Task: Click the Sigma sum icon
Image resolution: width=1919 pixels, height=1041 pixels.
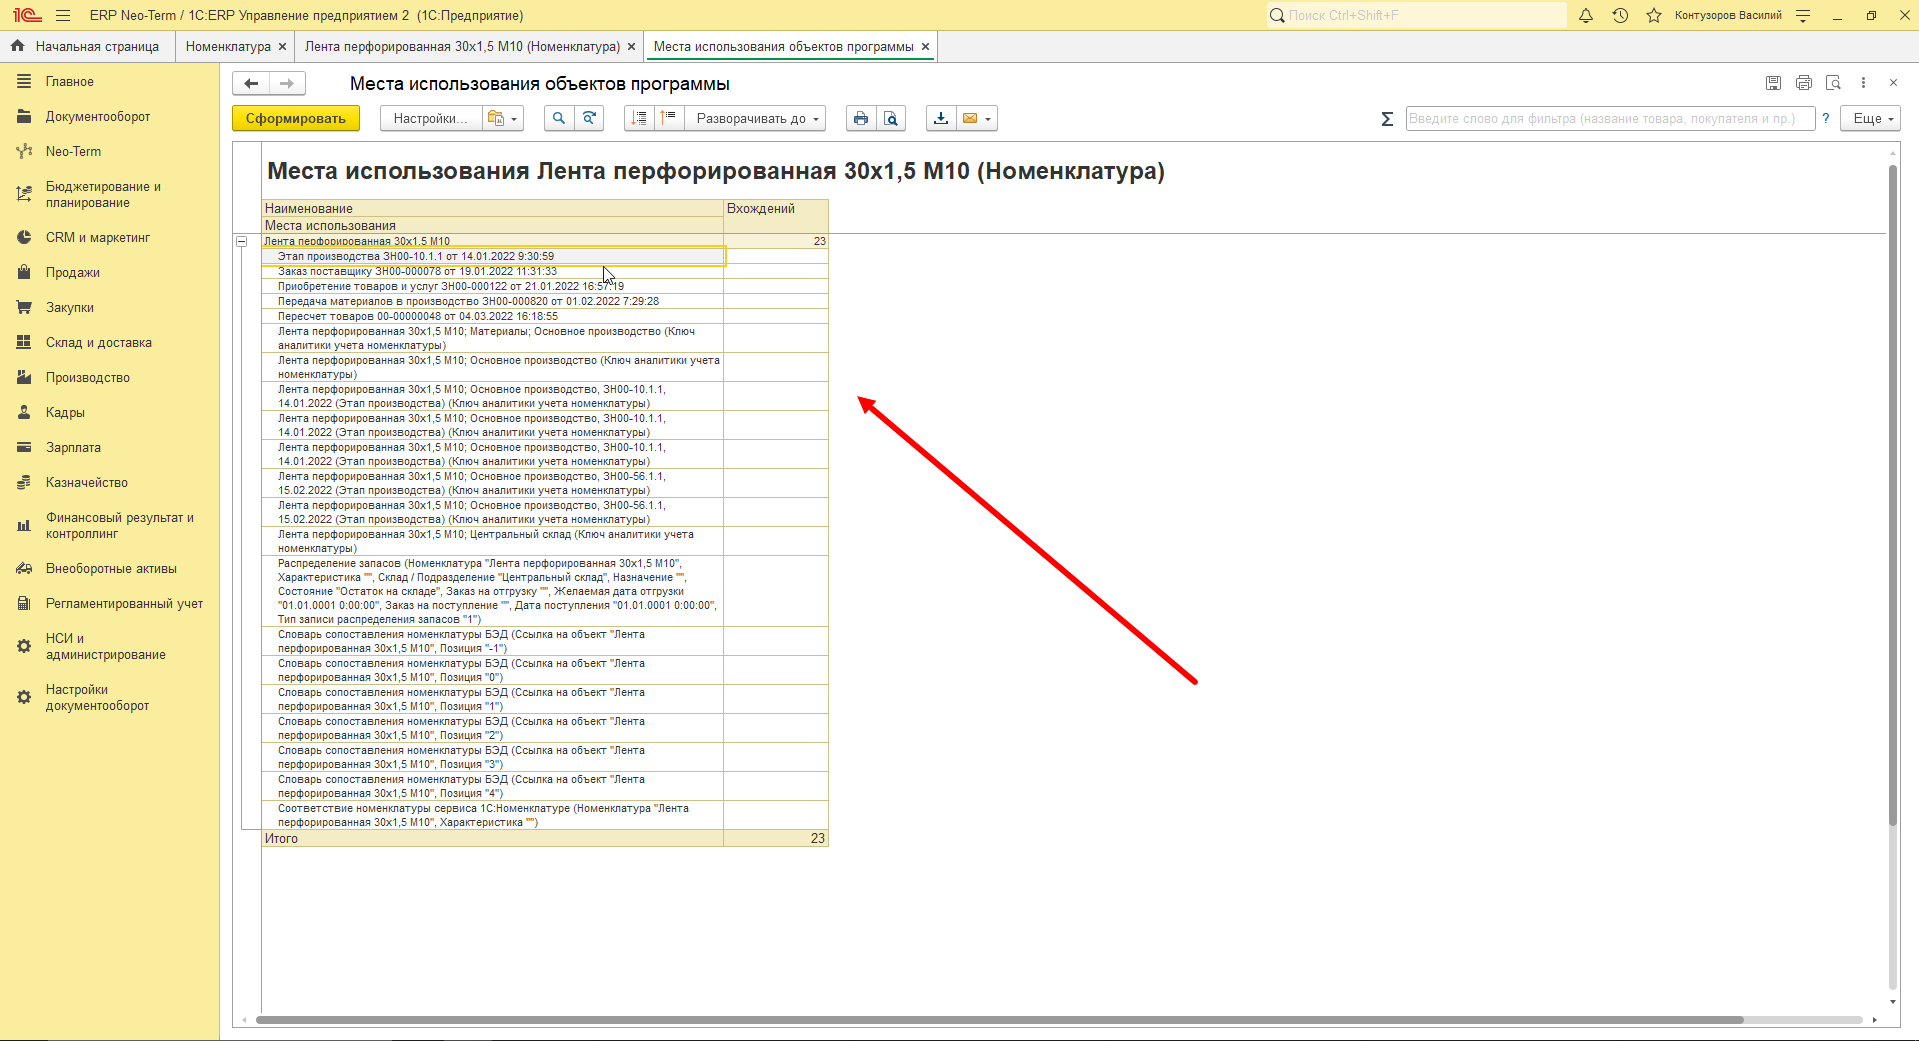Action: point(1387,119)
